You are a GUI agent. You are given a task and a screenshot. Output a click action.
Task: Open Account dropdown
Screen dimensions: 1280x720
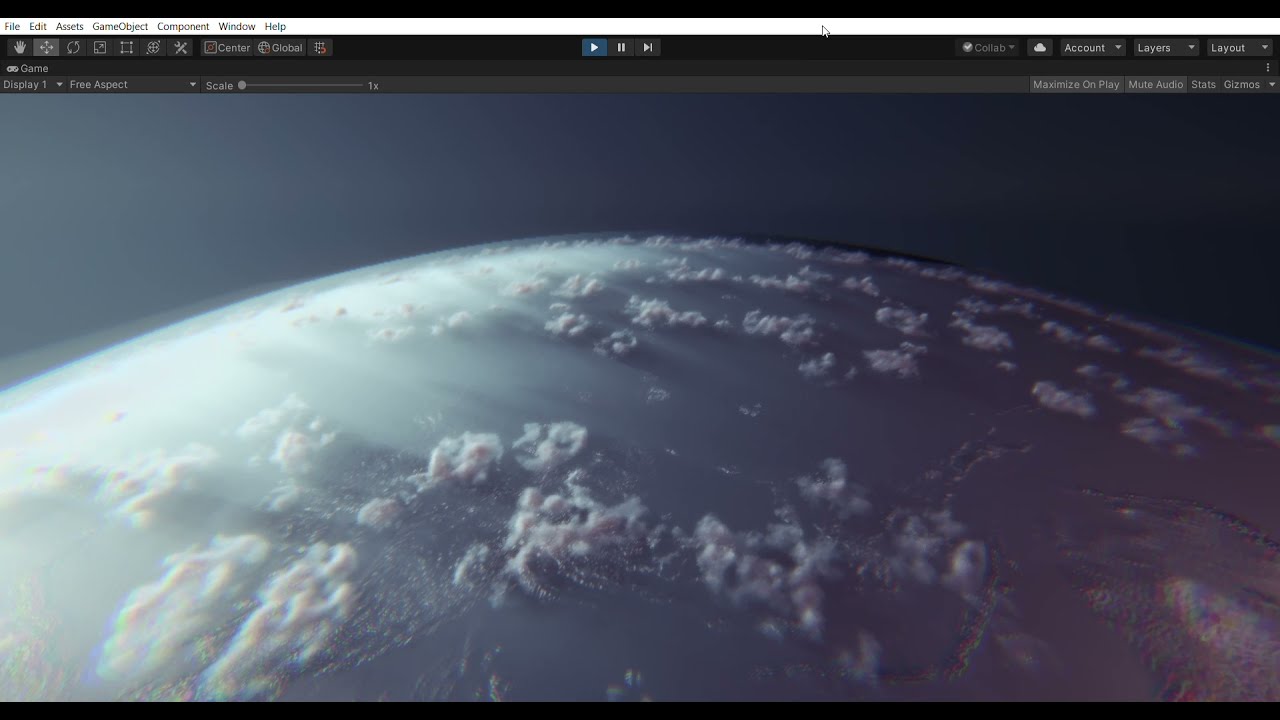tap(1092, 48)
